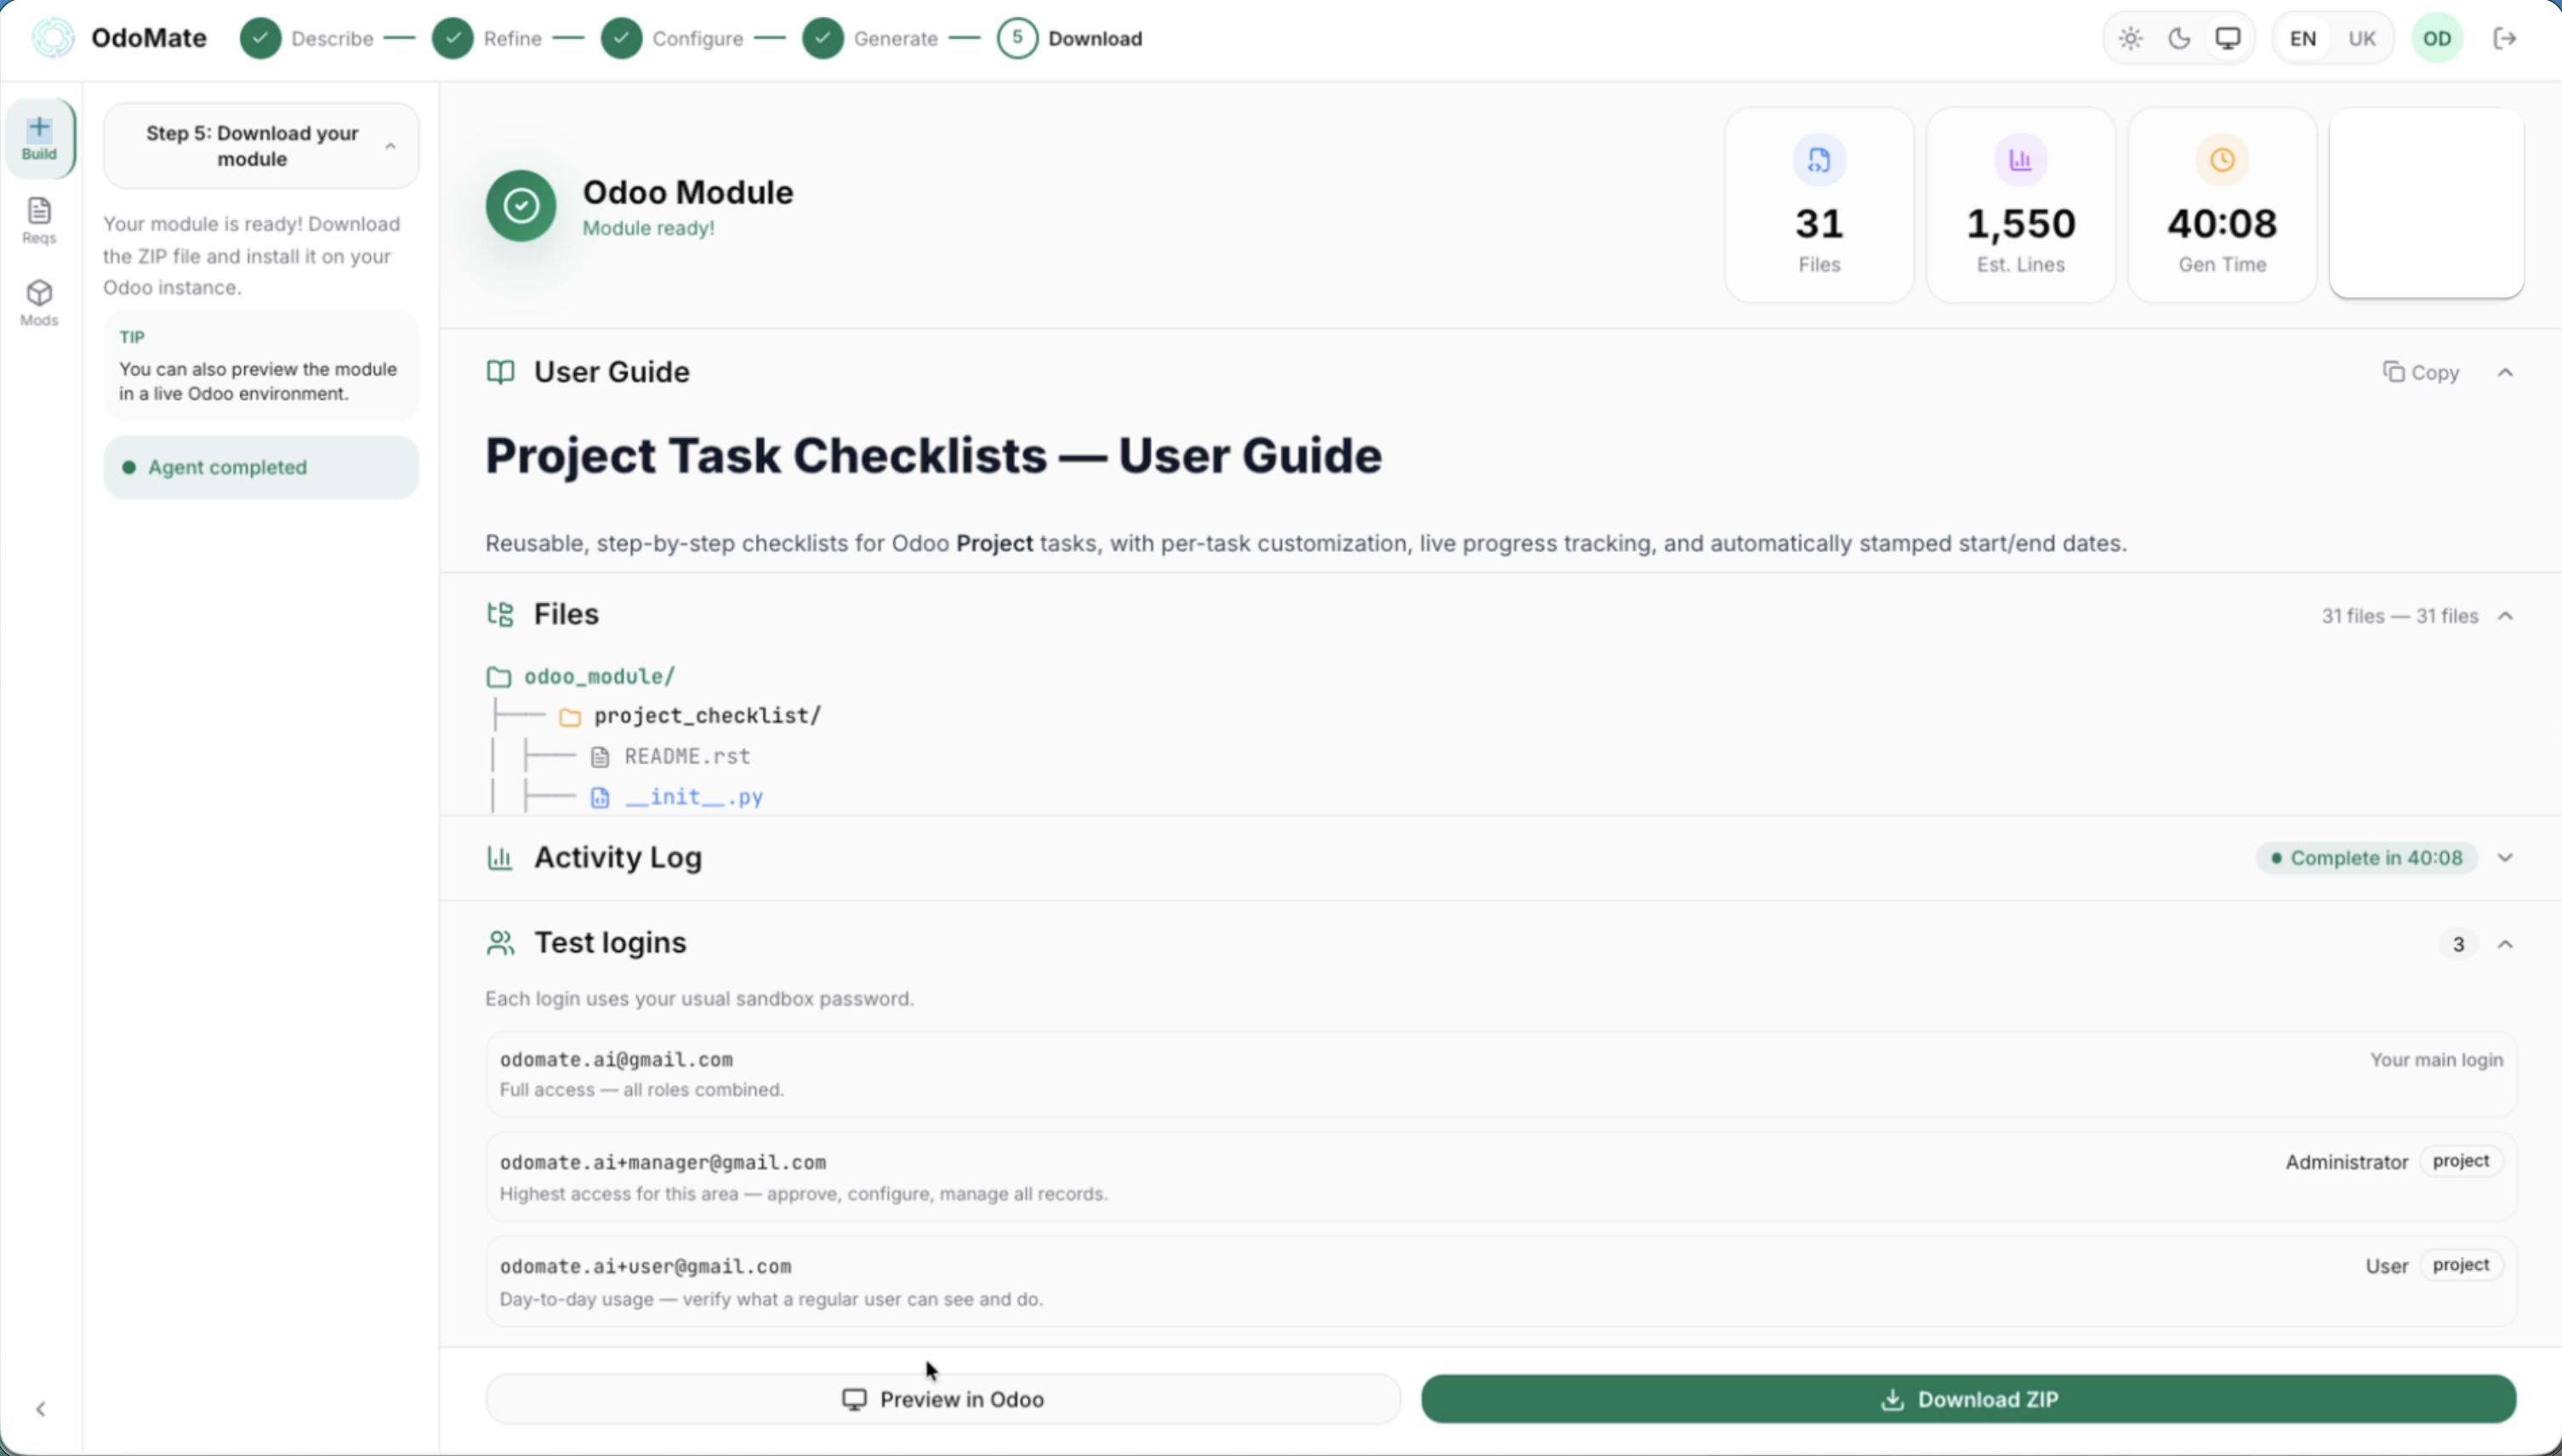The image size is (2562, 1456).
Task: Collapse Step 5 Download your module panel
Action: [x=390, y=146]
